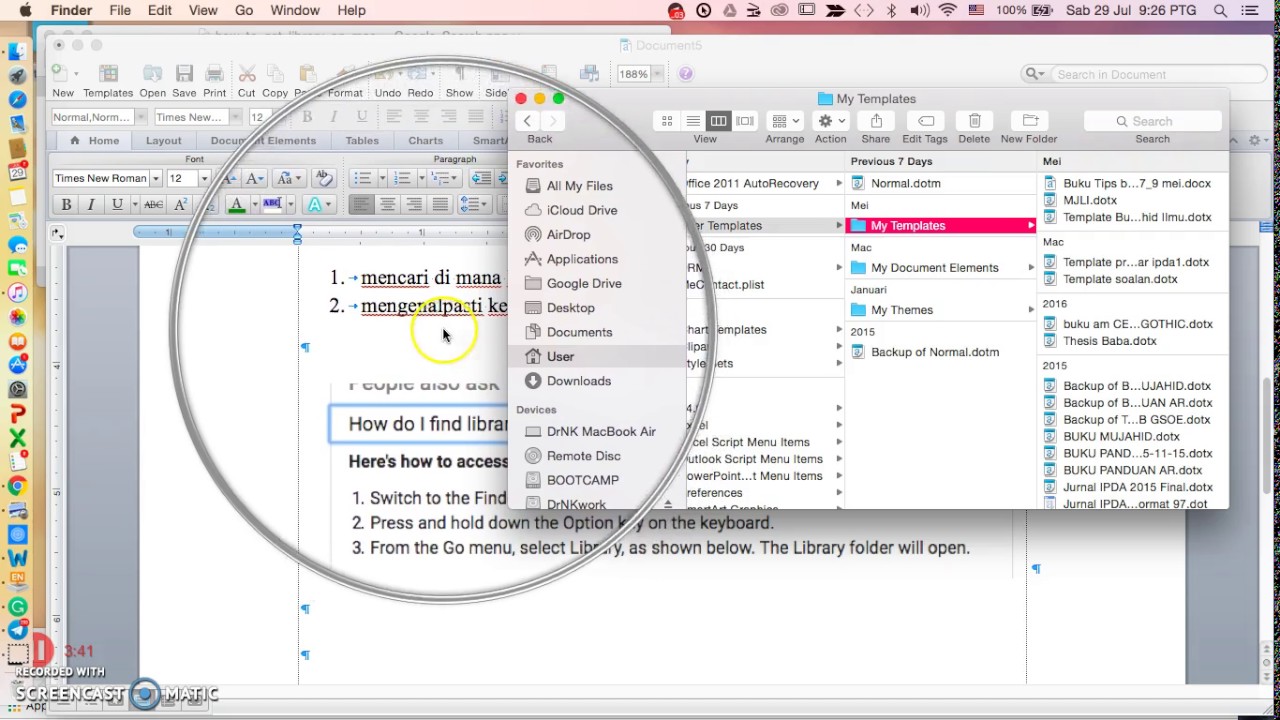Screen dimensions: 1280x720
Task: Open Spotlight search in menu bar
Action: [1220, 11]
